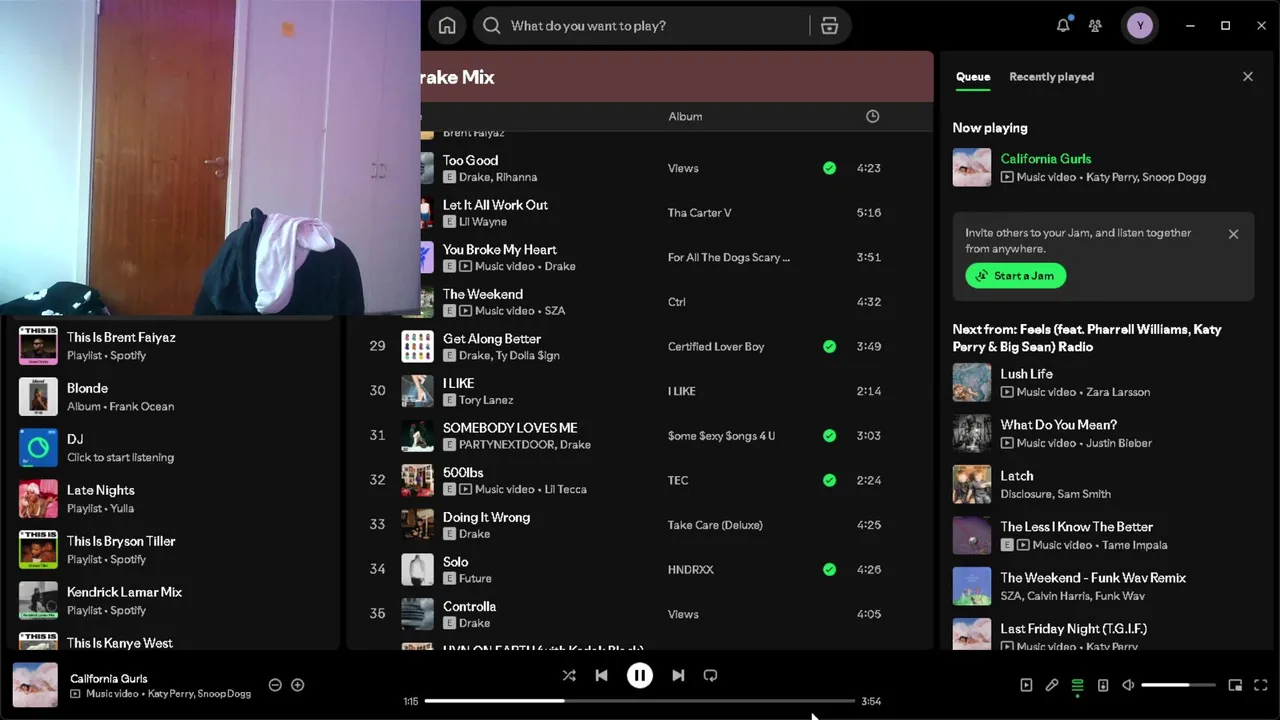1280x720 pixels.
Task: Sort by the Album column header
Action: (685, 116)
